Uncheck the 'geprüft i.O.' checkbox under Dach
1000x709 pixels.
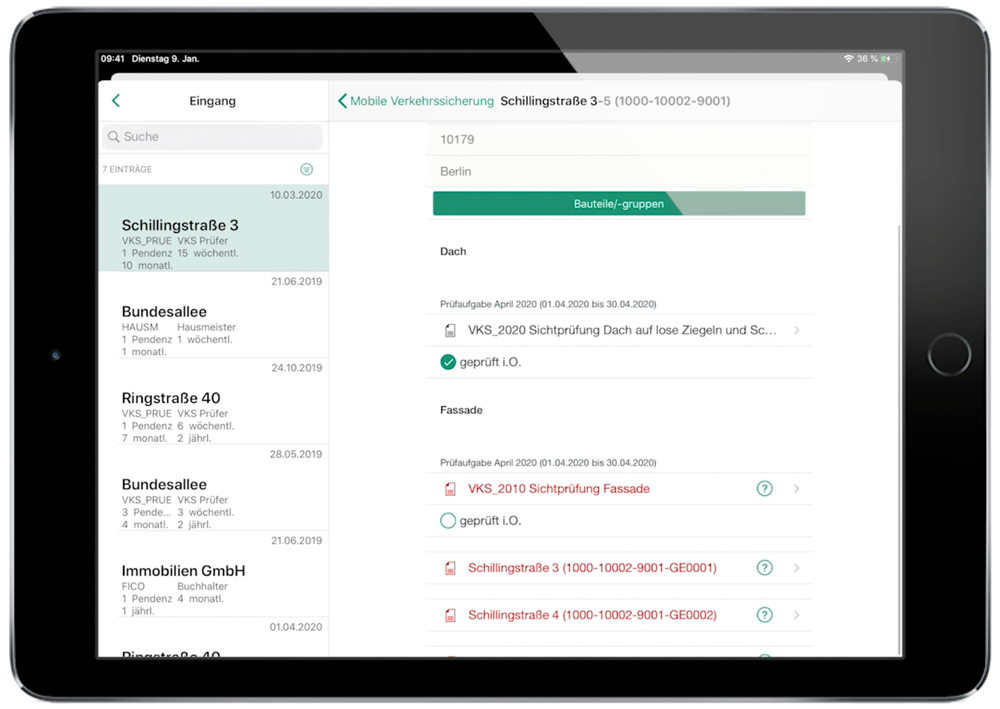click(x=448, y=362)
